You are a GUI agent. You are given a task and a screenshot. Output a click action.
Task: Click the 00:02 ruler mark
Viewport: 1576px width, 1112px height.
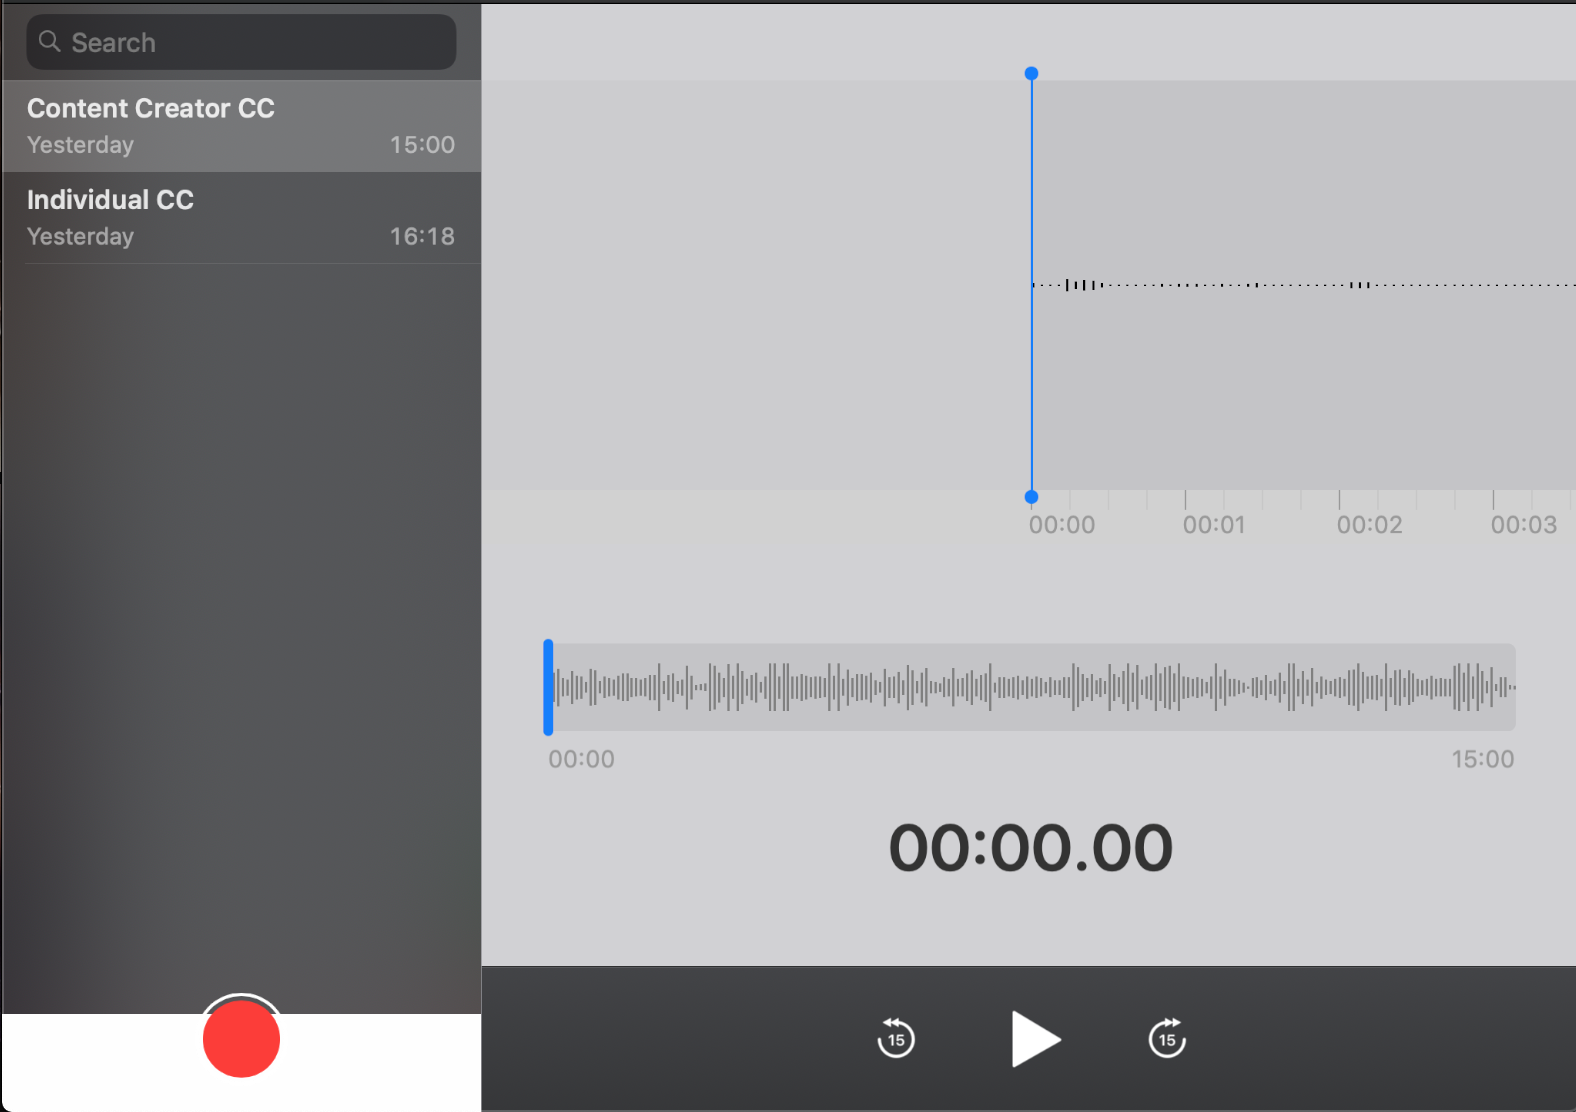tap(1369, 525)
